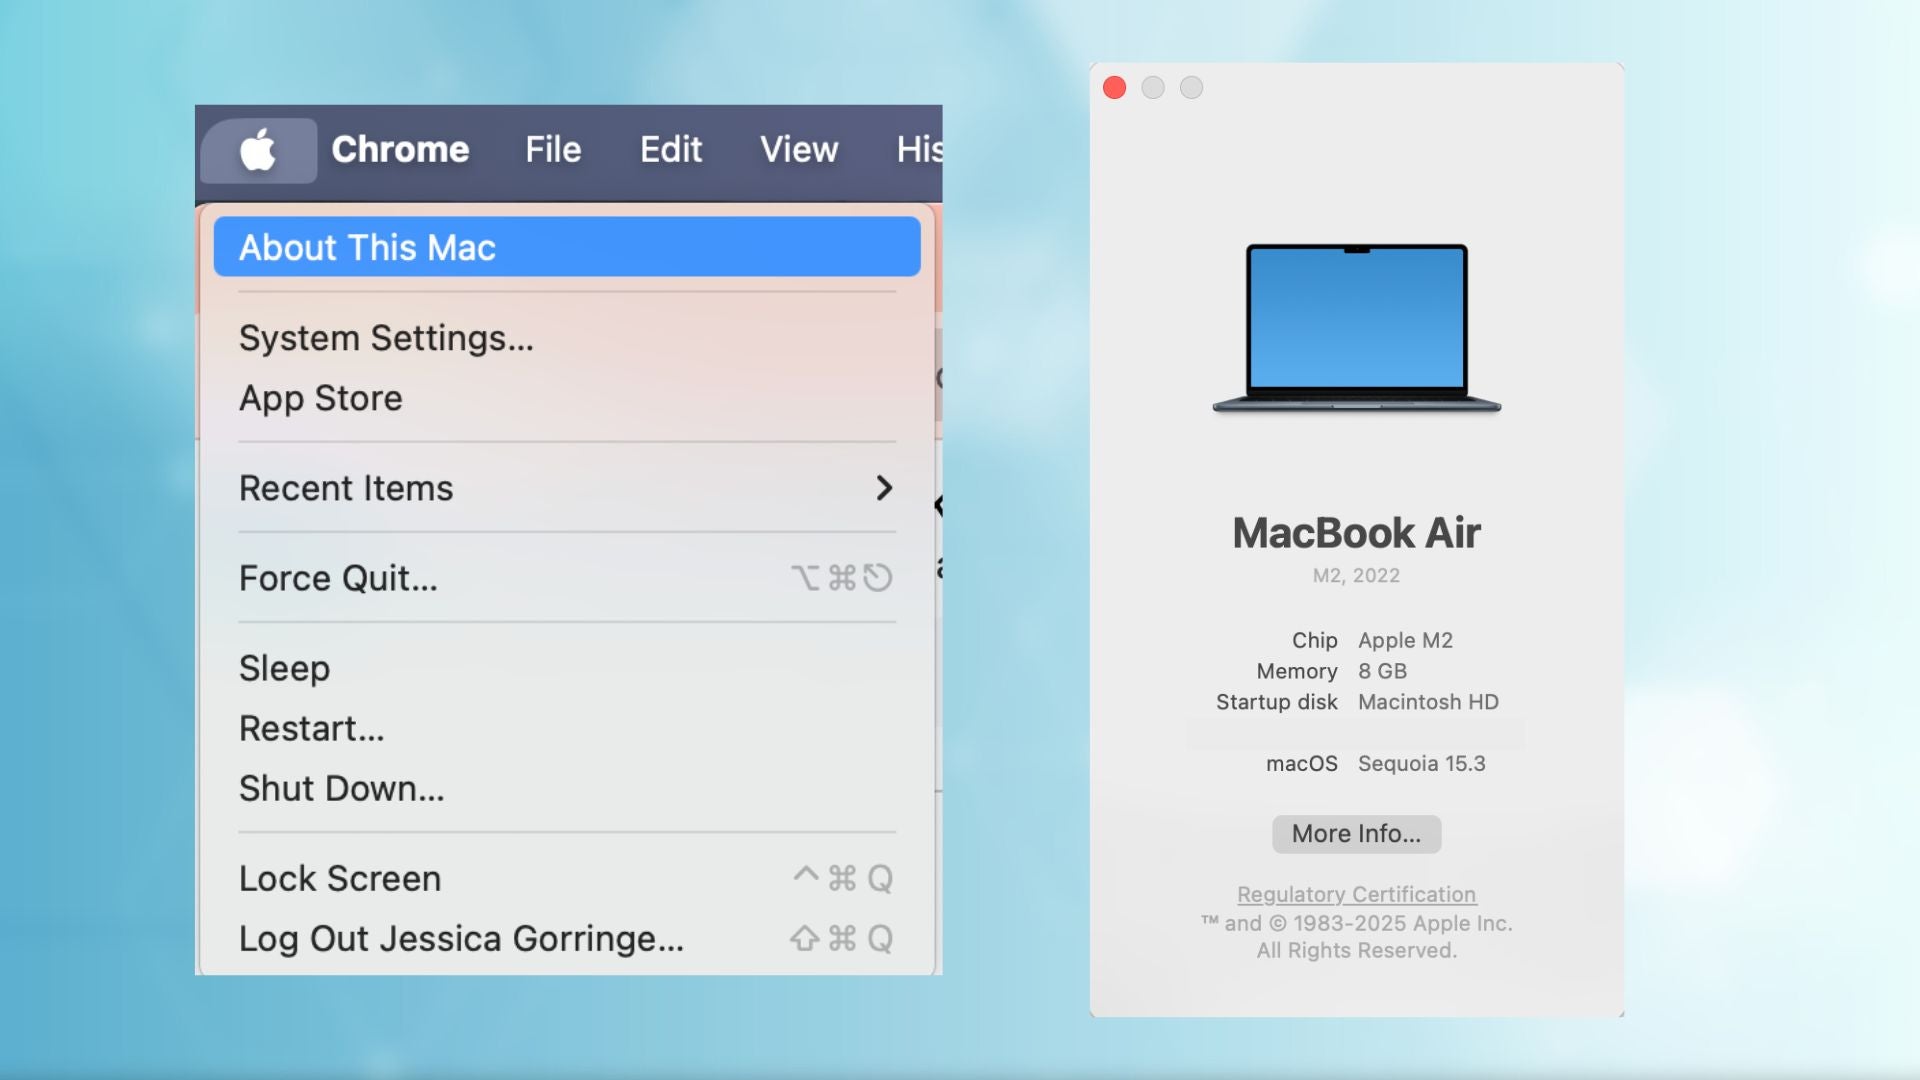Open the Edit menu
This screenshot has width=1920, height=1080.
[x=671, y=149]
